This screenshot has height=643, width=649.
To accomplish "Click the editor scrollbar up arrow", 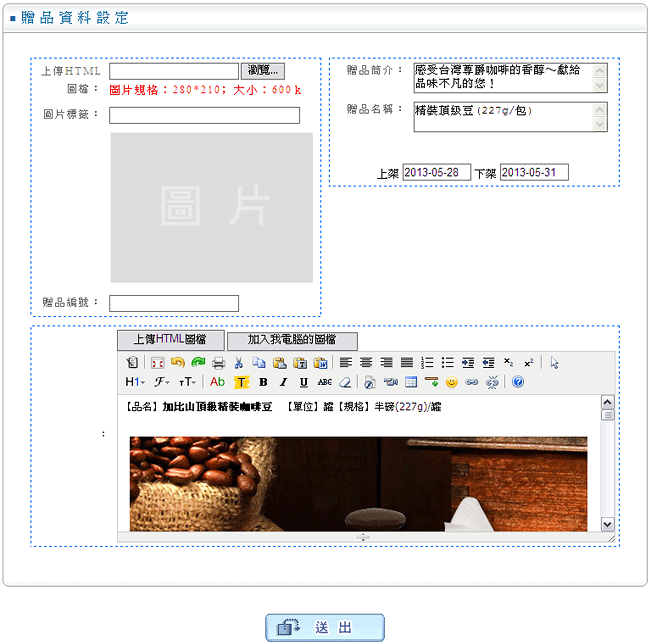I will [x=607, y=402].
